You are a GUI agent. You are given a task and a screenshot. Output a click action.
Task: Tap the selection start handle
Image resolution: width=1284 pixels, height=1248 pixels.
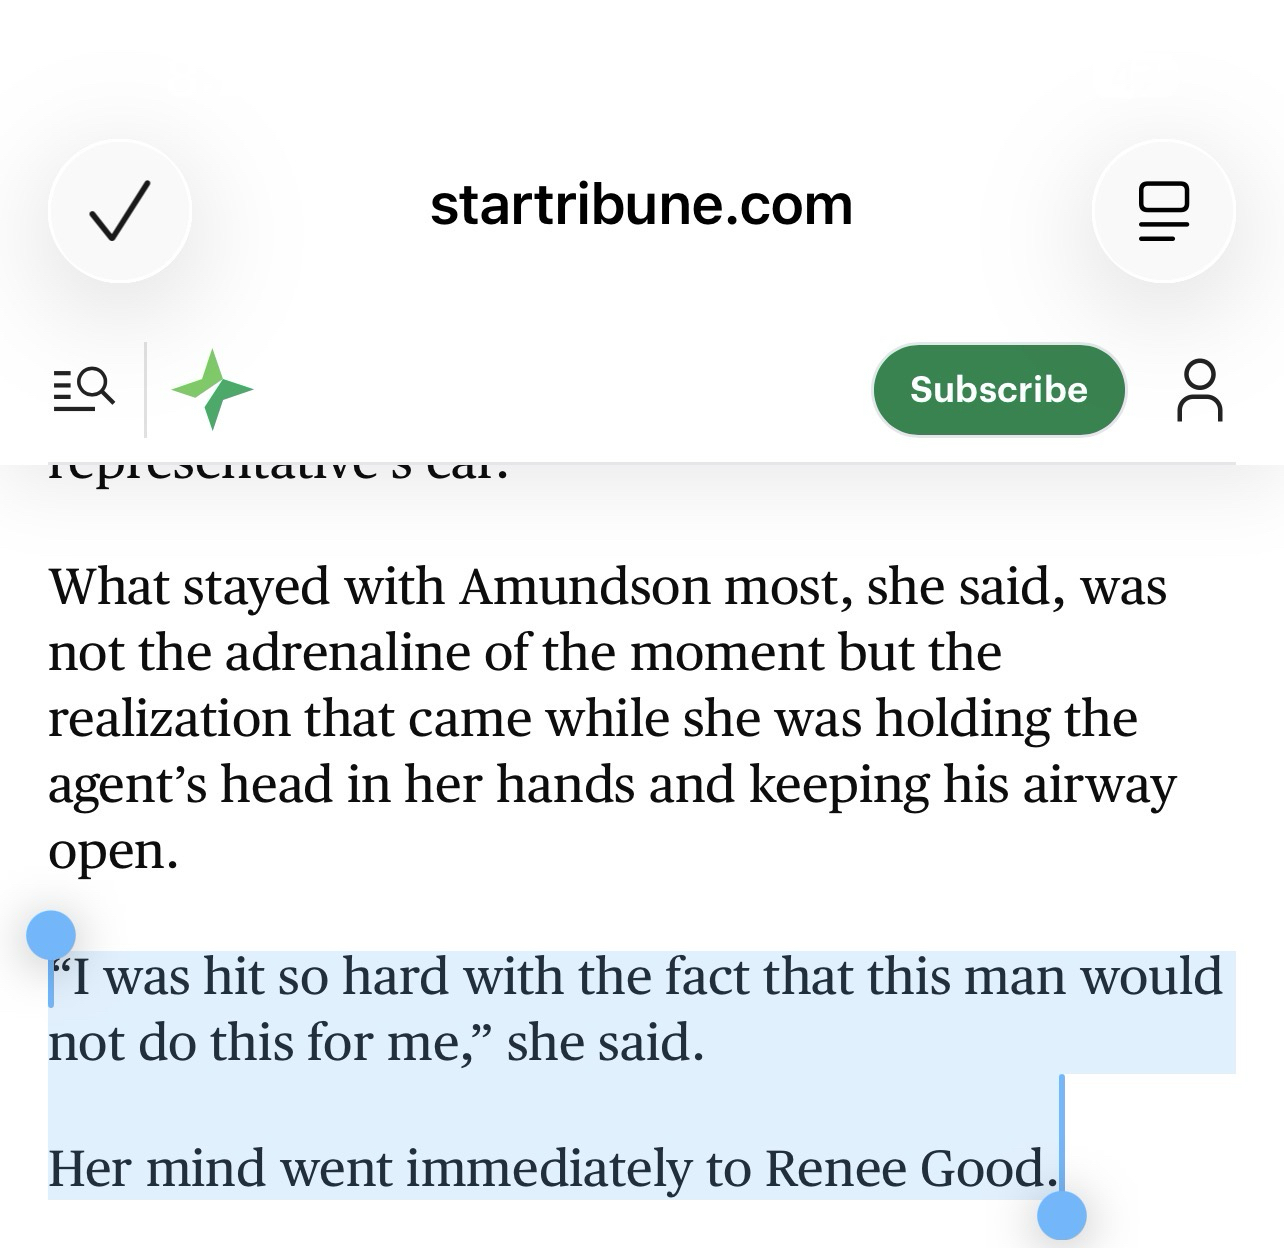[51, 938]
